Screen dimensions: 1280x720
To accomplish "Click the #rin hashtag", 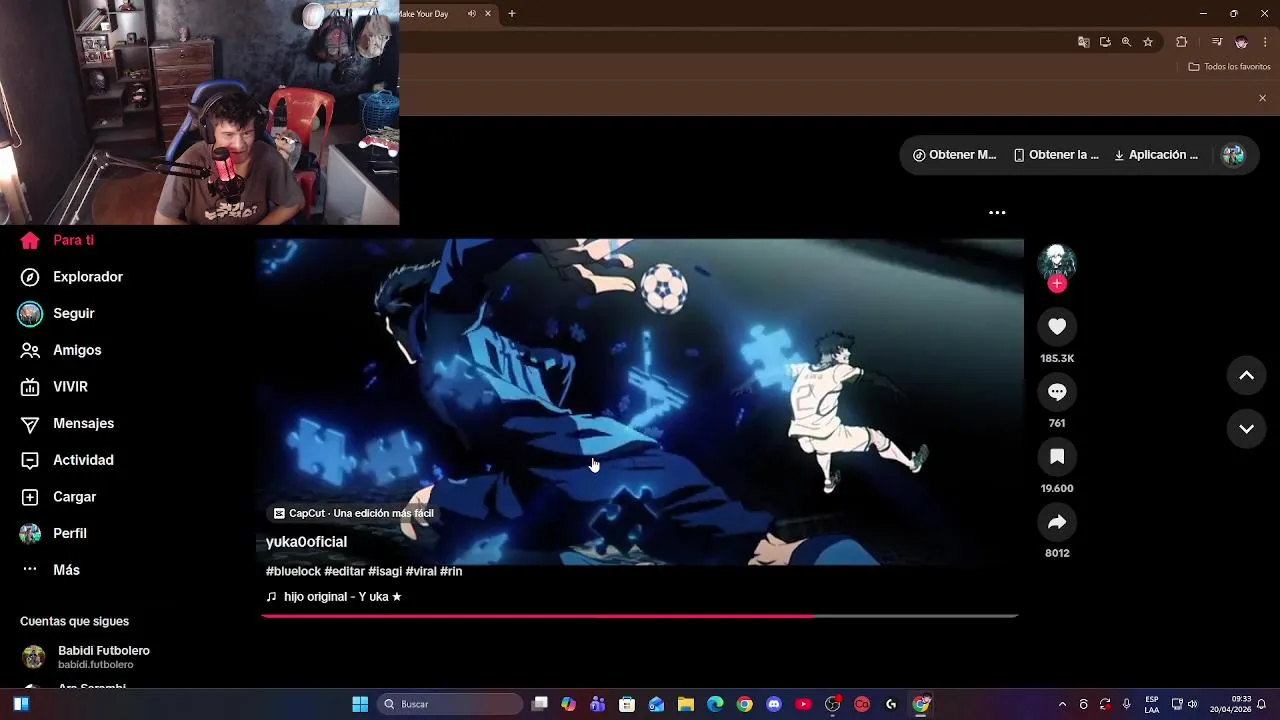I will 451,572.
